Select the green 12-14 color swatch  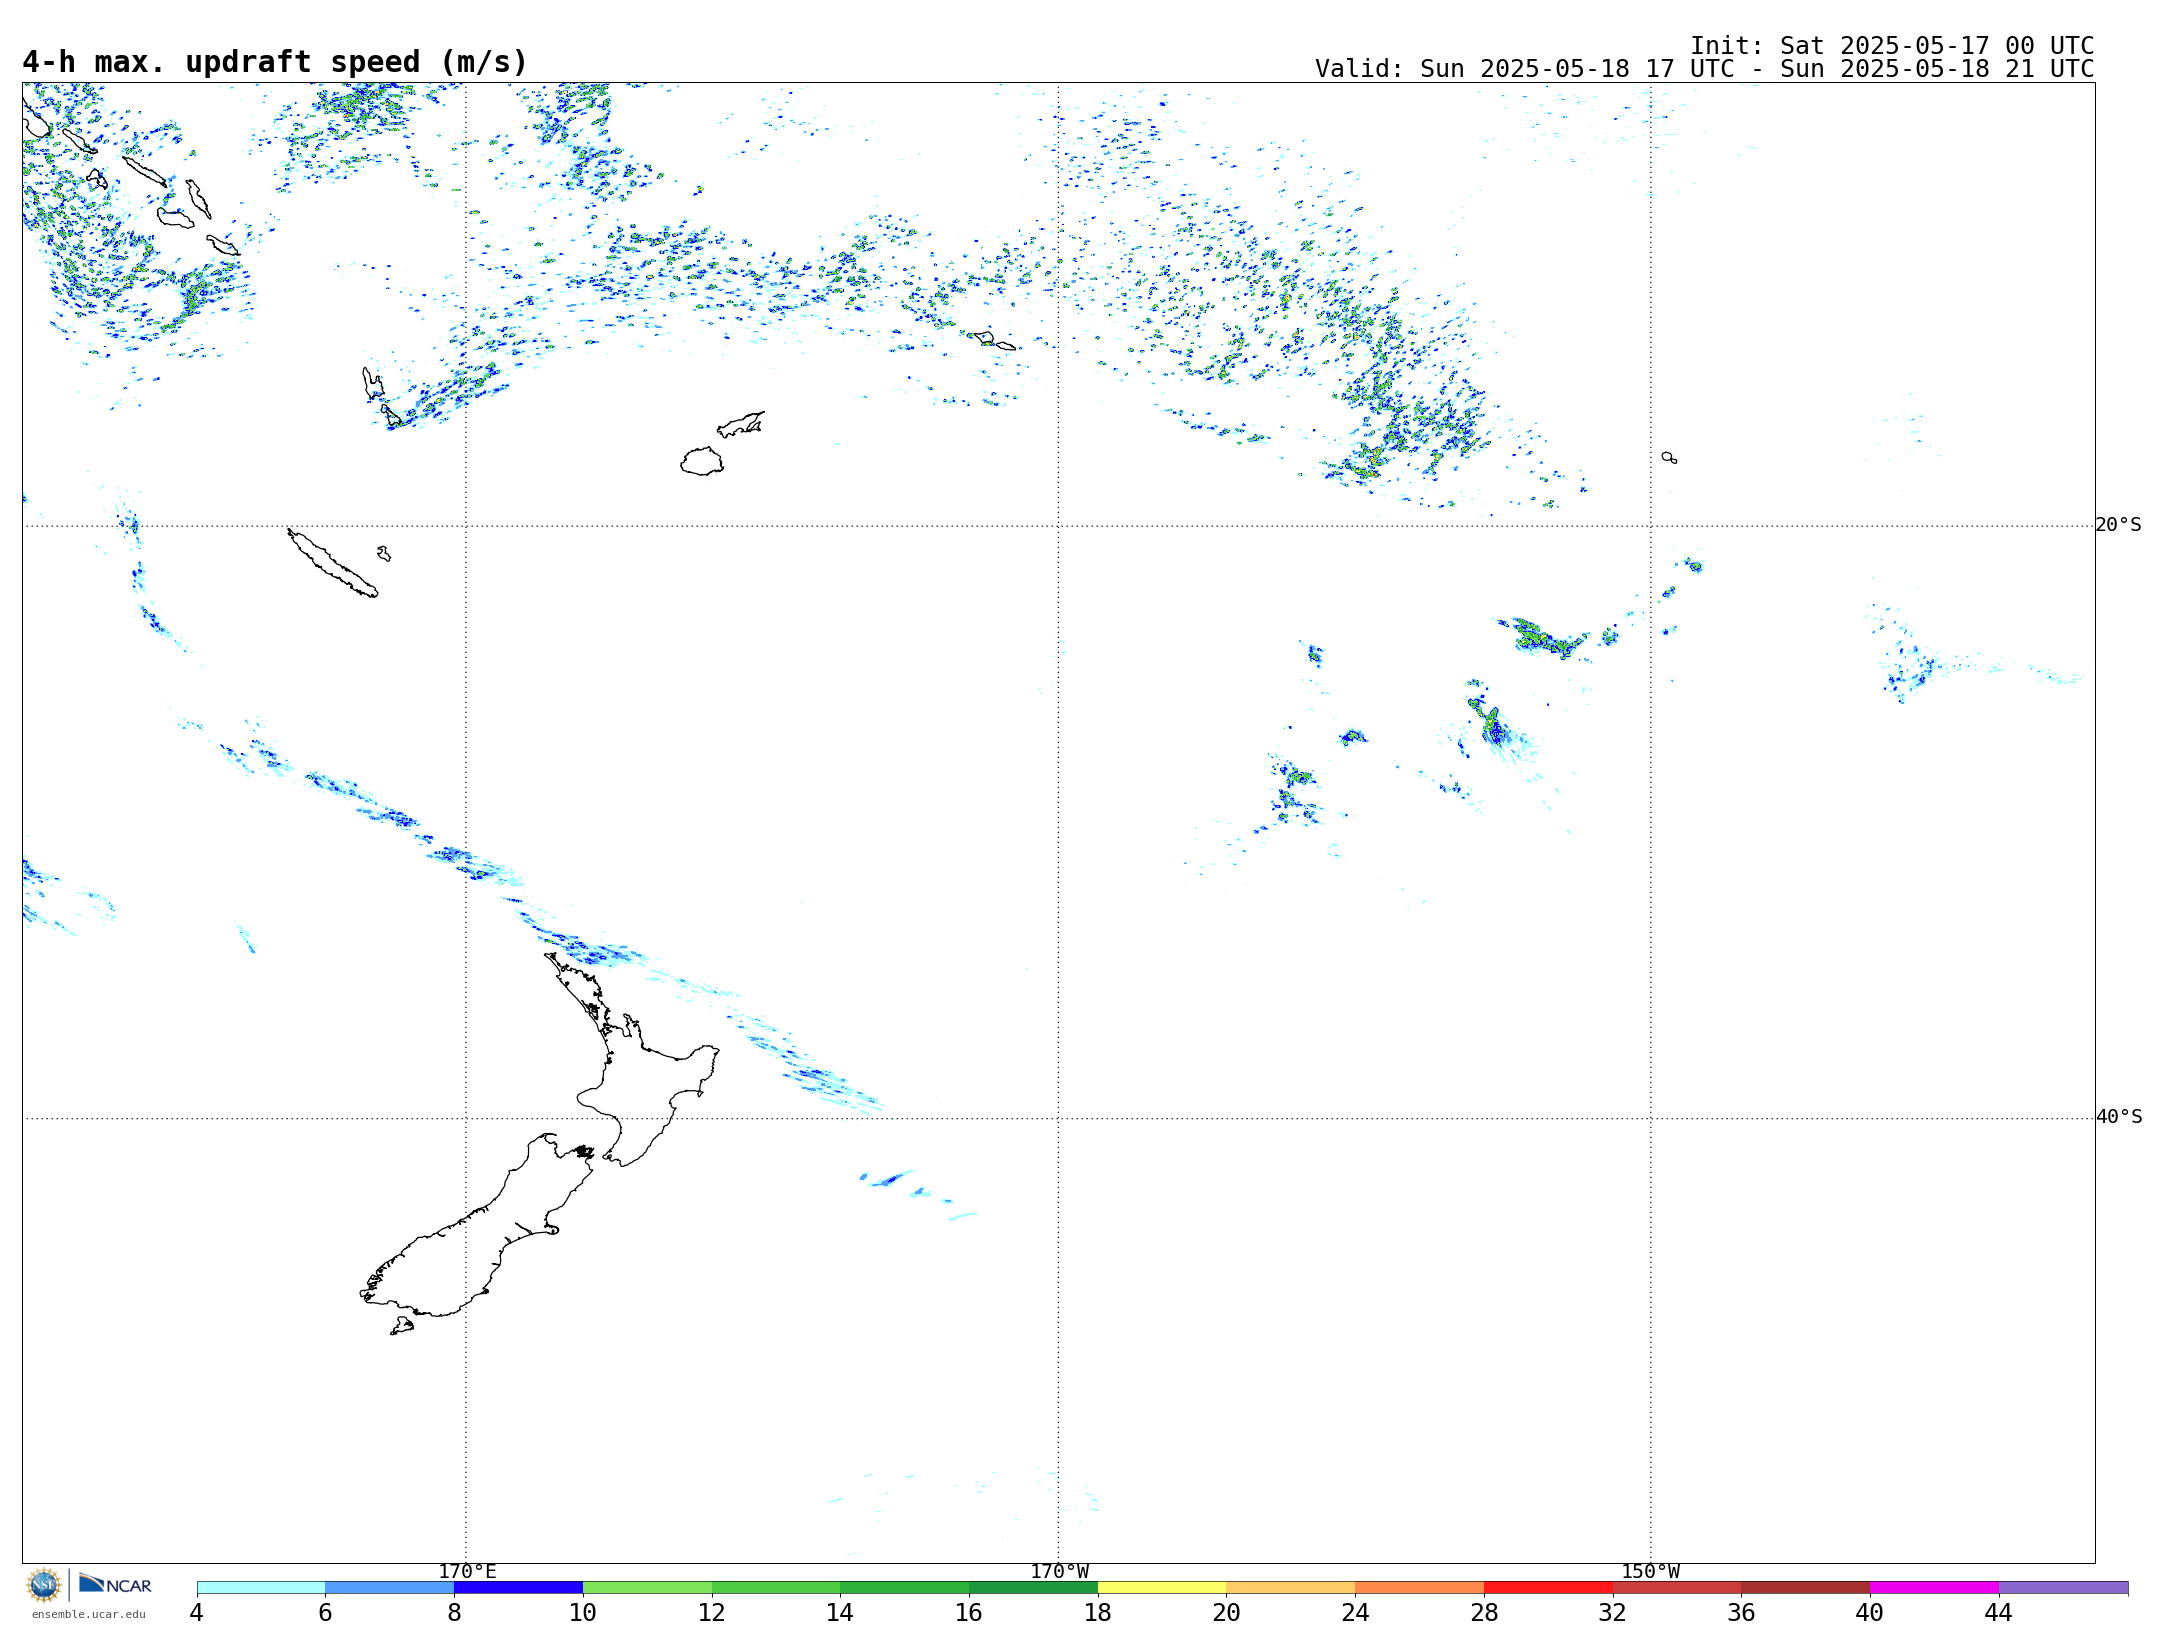point(776,1588)
